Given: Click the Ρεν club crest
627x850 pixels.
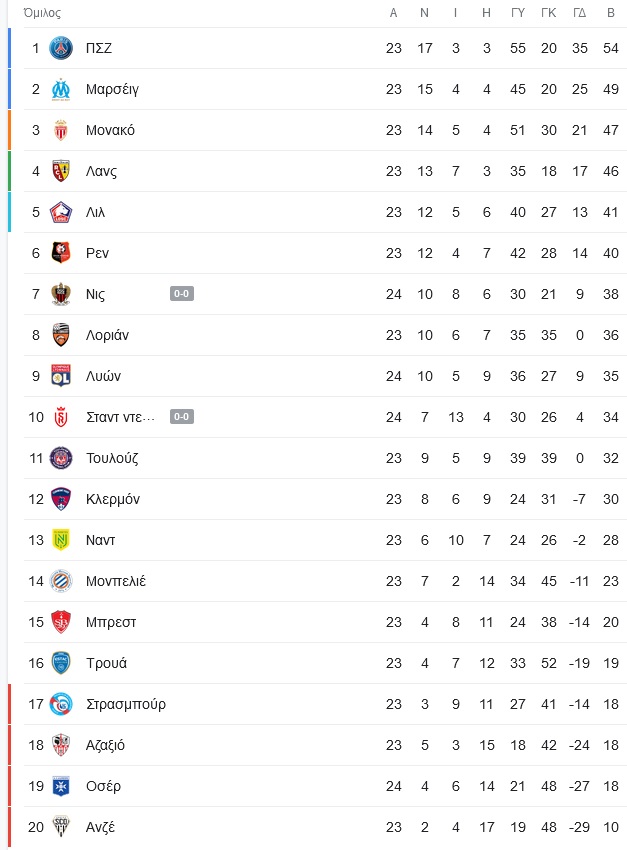Looking at the screenshot, I should tap(61, 253).
